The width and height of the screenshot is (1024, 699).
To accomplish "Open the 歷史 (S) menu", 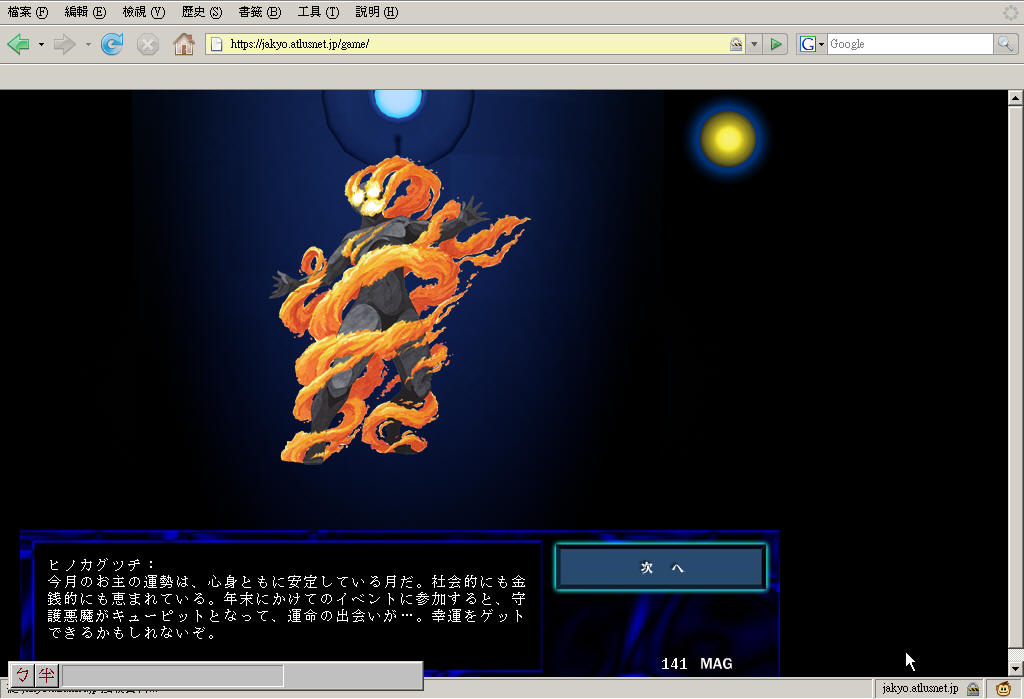I will [x=202, y=12].
